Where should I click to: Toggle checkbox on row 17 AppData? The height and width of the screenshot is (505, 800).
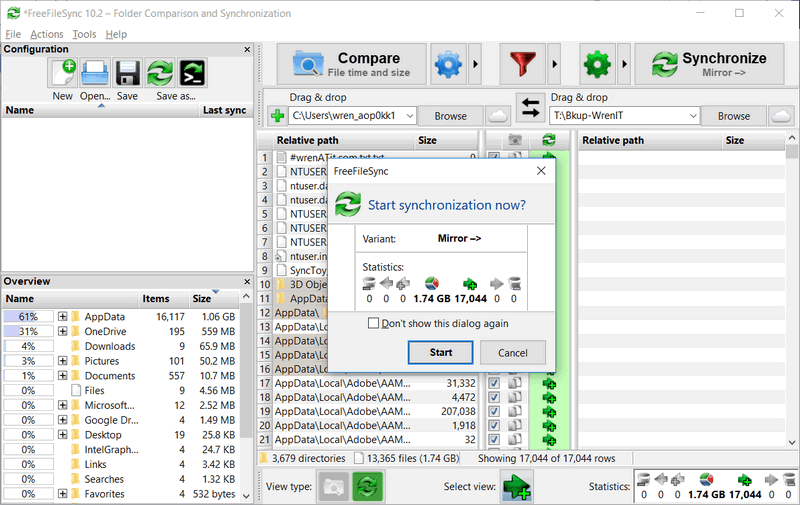coord(494,383)
